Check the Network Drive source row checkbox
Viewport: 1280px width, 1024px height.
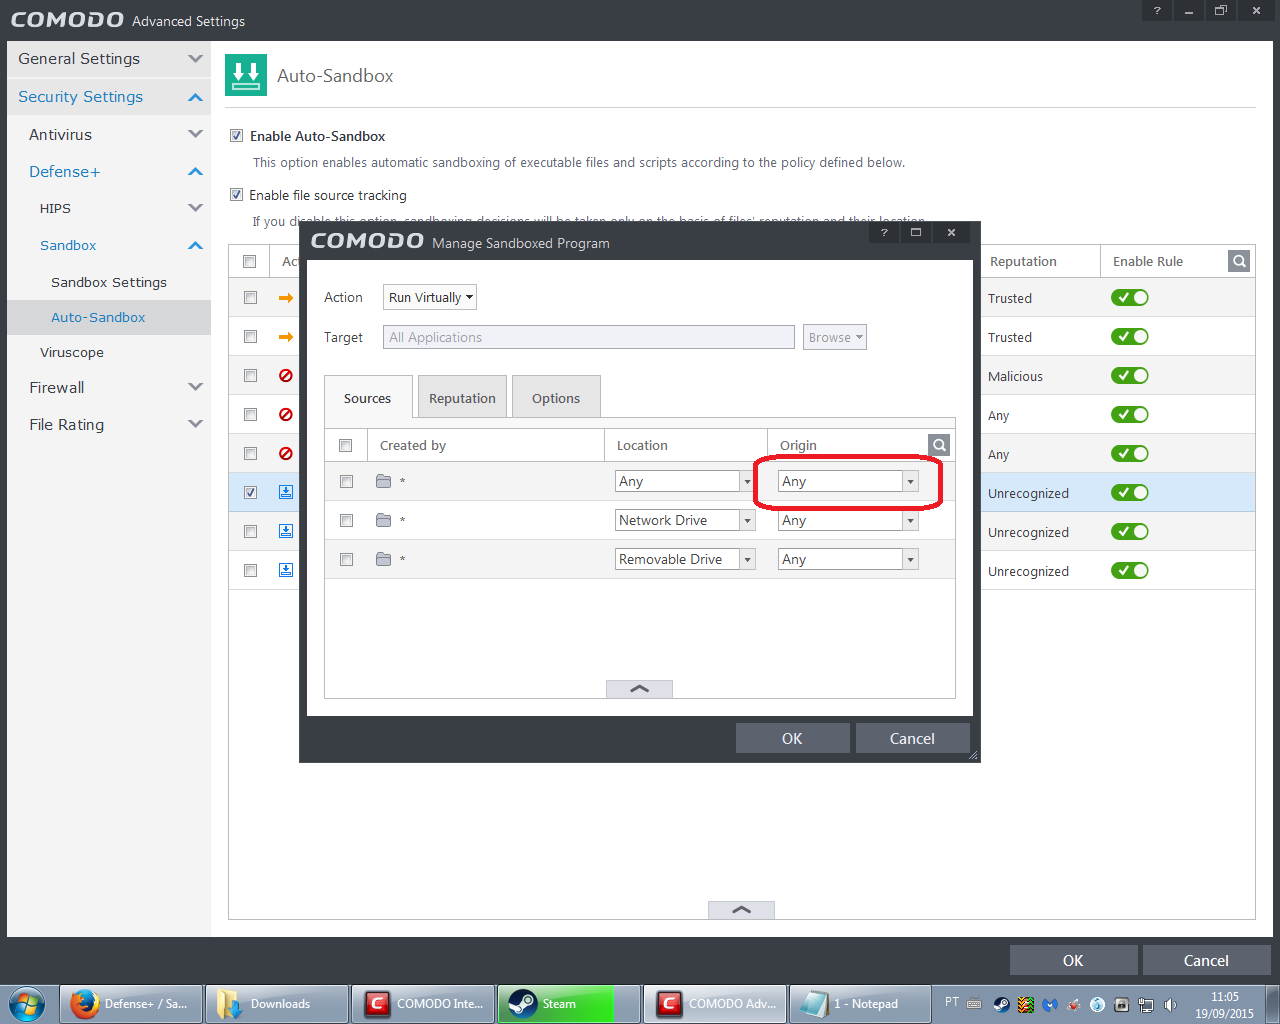point(346,520)
